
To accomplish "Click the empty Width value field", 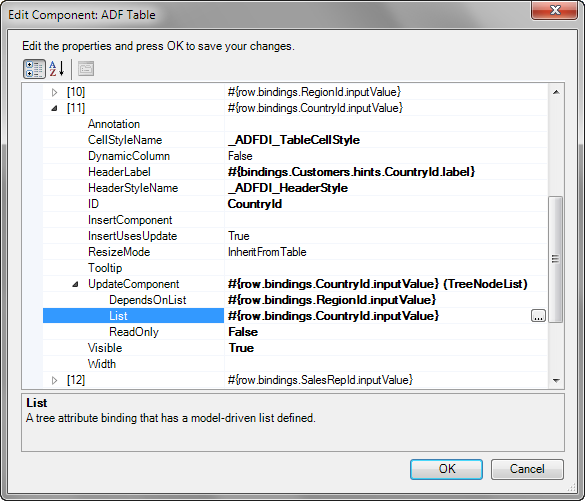I will pos(386,364).
